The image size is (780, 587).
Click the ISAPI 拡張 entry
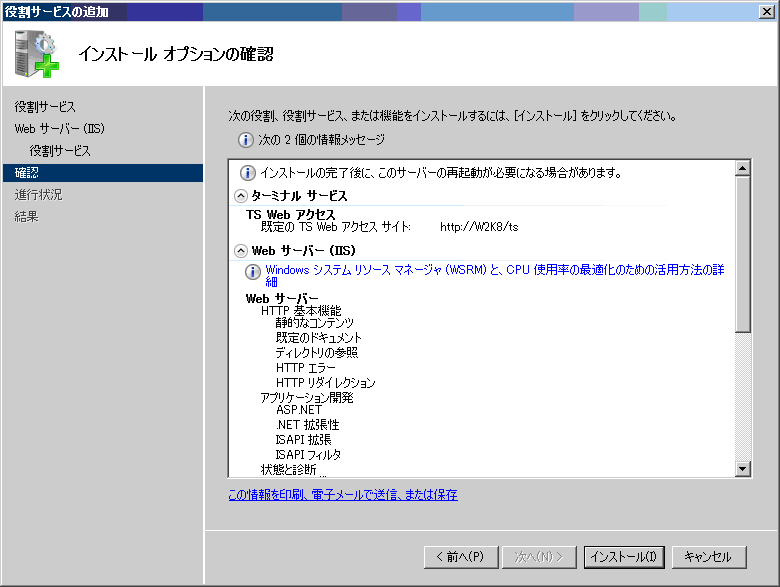[303, 440]
